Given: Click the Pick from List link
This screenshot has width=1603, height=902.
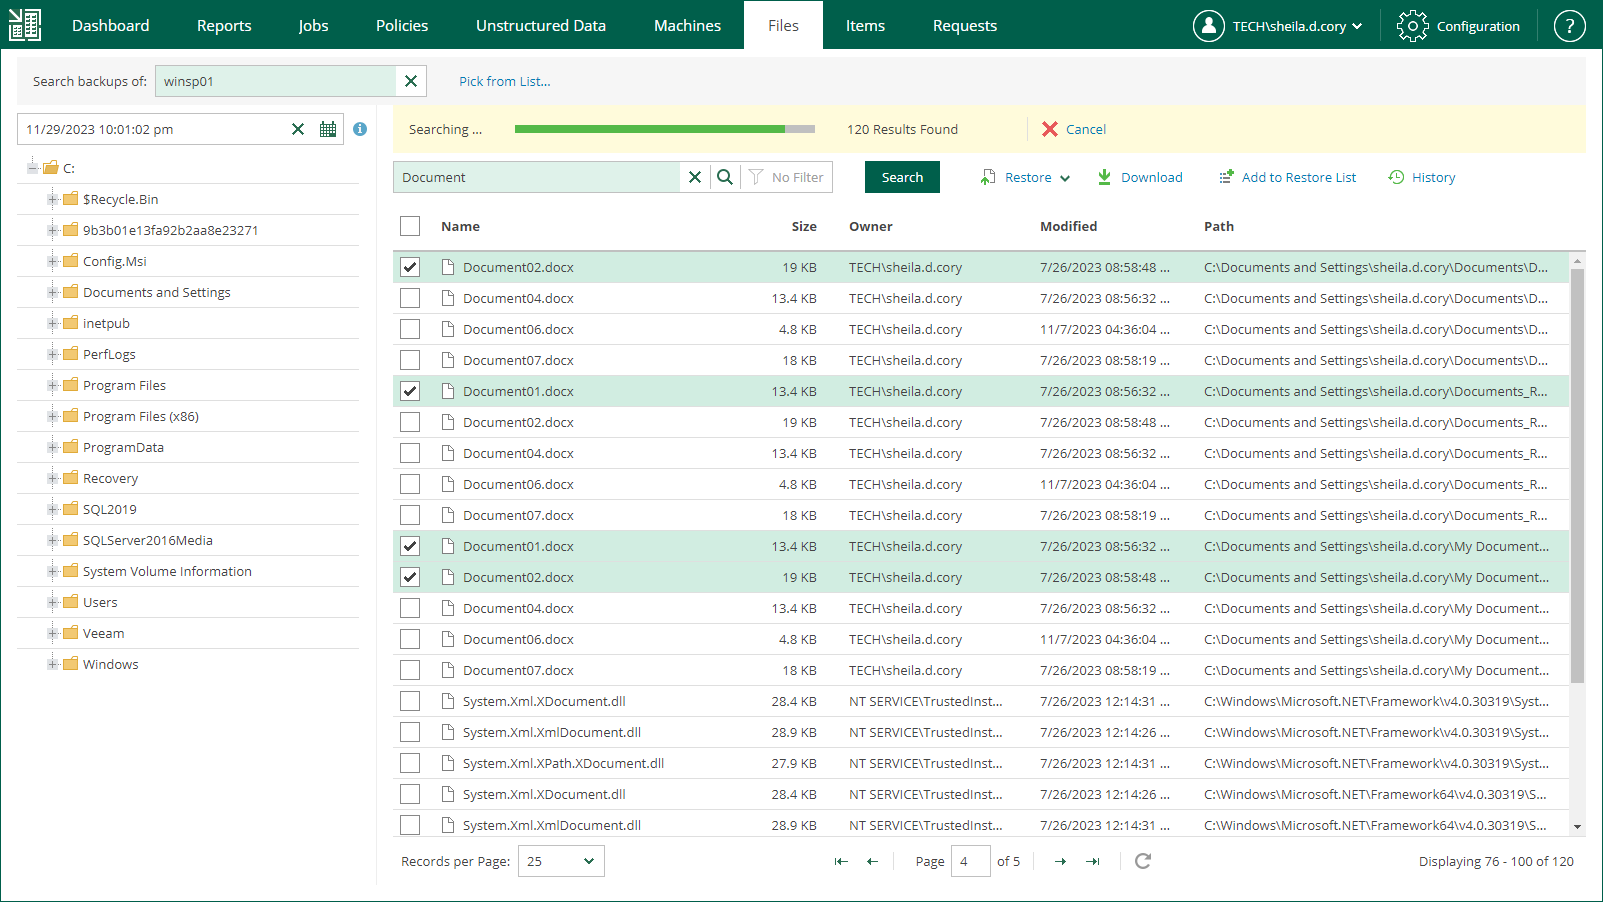Looking at the screenshot, I should pyautogui.click(x=504, y=81).
